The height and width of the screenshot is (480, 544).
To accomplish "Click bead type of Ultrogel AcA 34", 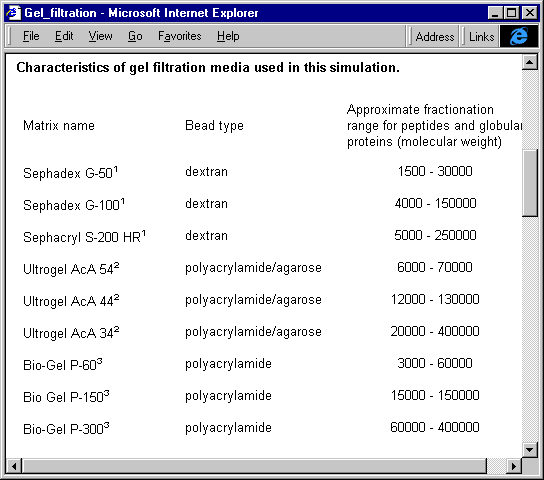I will [253, 332].
